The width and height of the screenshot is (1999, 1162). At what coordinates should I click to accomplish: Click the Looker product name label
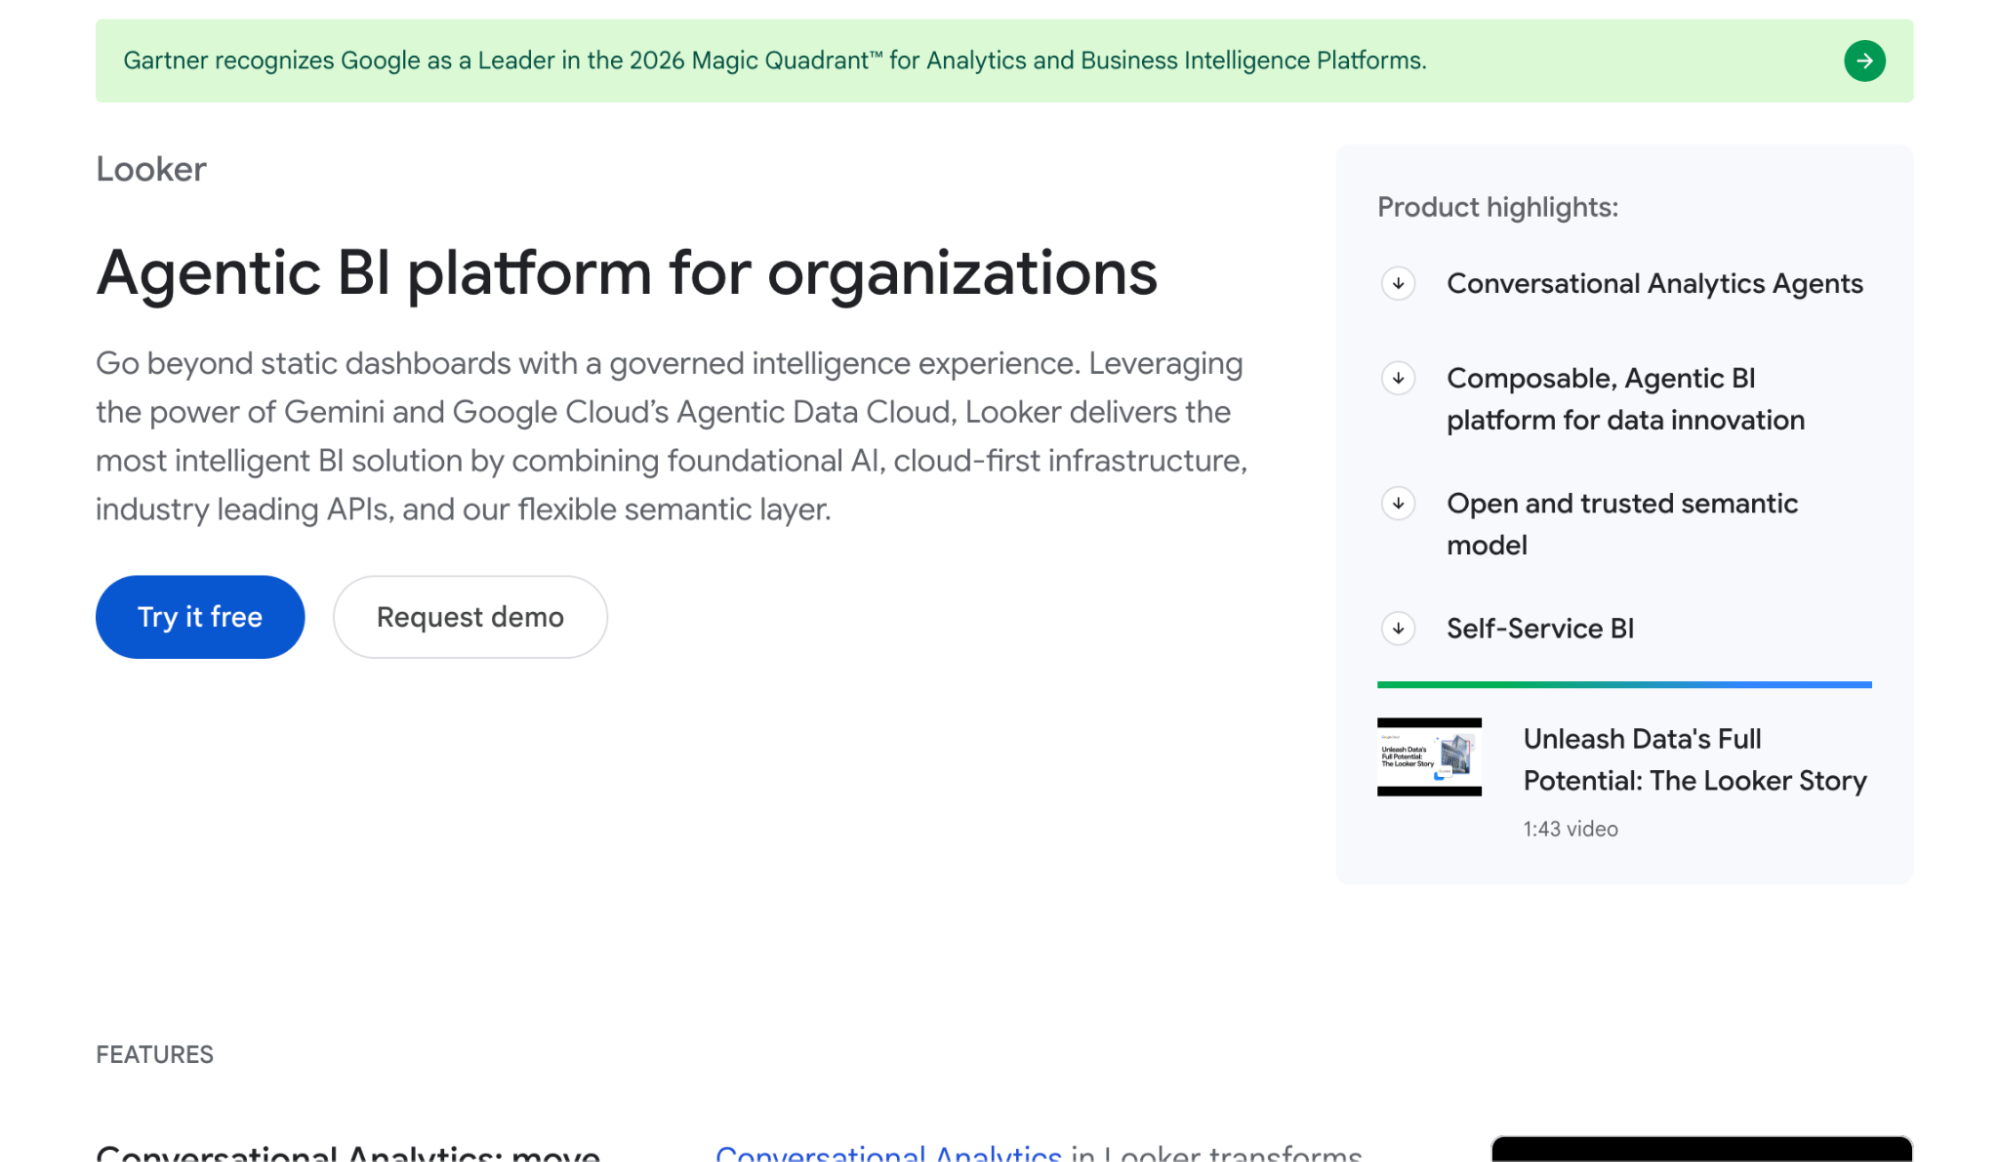(x=151, y=169)
